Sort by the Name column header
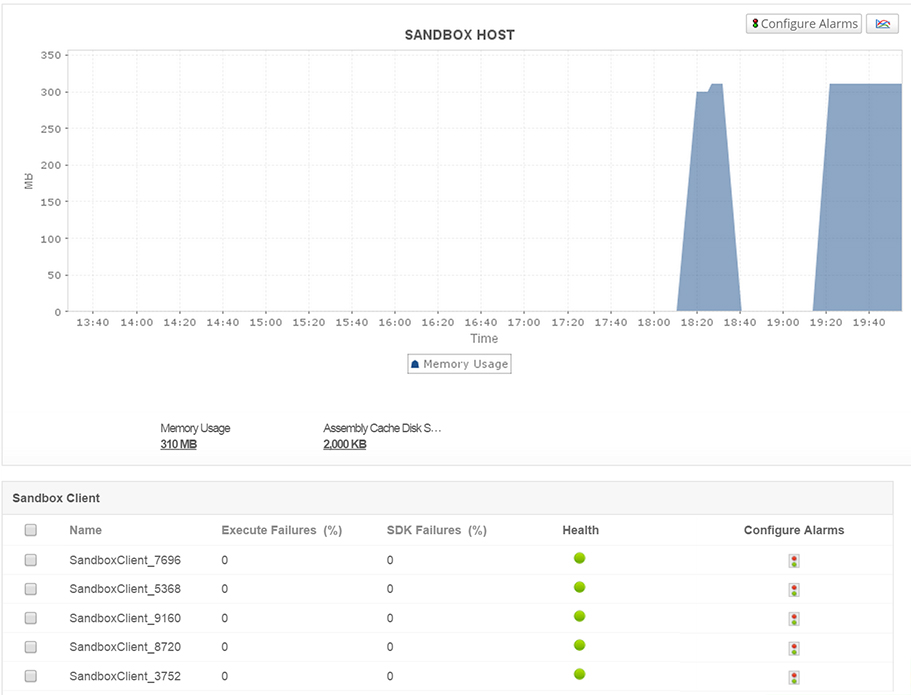Screen dimensions: 911x695 [85, 530]
